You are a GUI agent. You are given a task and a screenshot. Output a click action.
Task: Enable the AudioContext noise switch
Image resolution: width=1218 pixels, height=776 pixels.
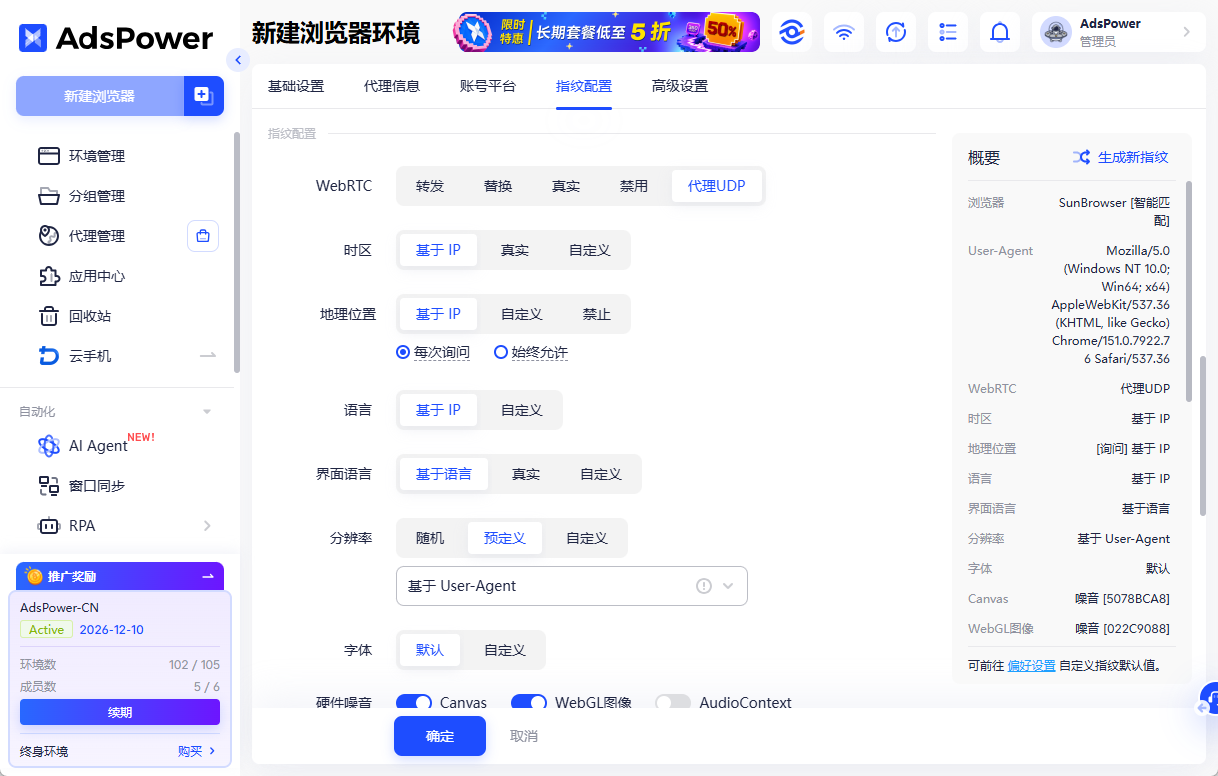point(673,703)
